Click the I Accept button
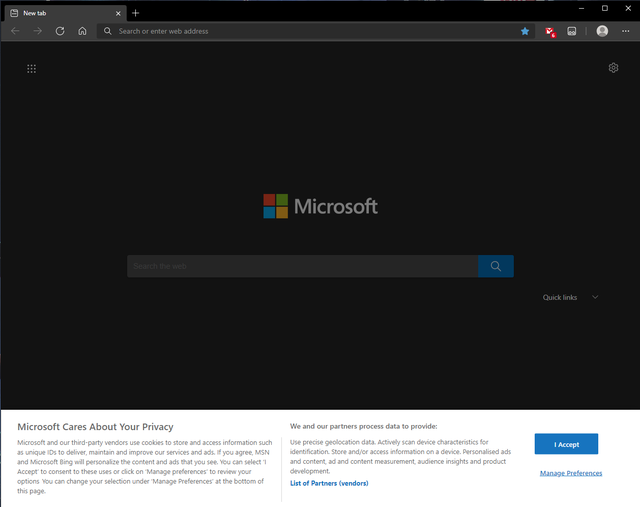 (566, 444)
